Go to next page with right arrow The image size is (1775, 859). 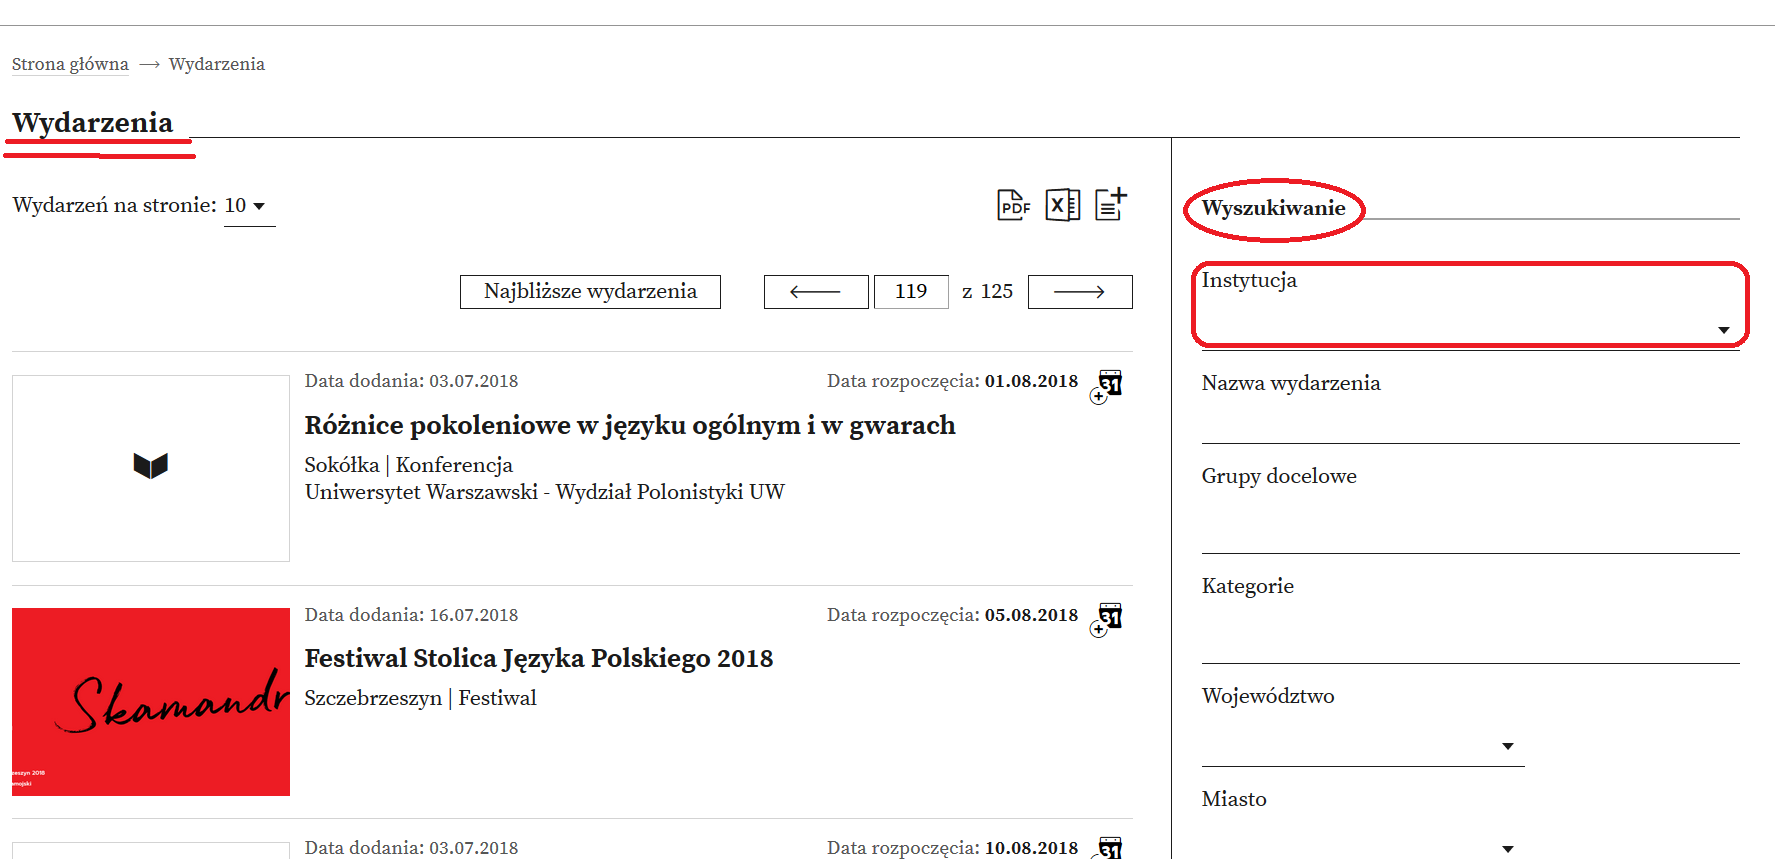coord(1079,292)
